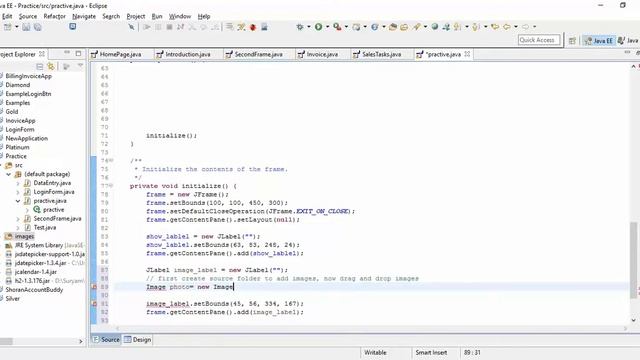
Task: Click the error marker on line 89
Action: pyautogui.click(x=94, y=287)
